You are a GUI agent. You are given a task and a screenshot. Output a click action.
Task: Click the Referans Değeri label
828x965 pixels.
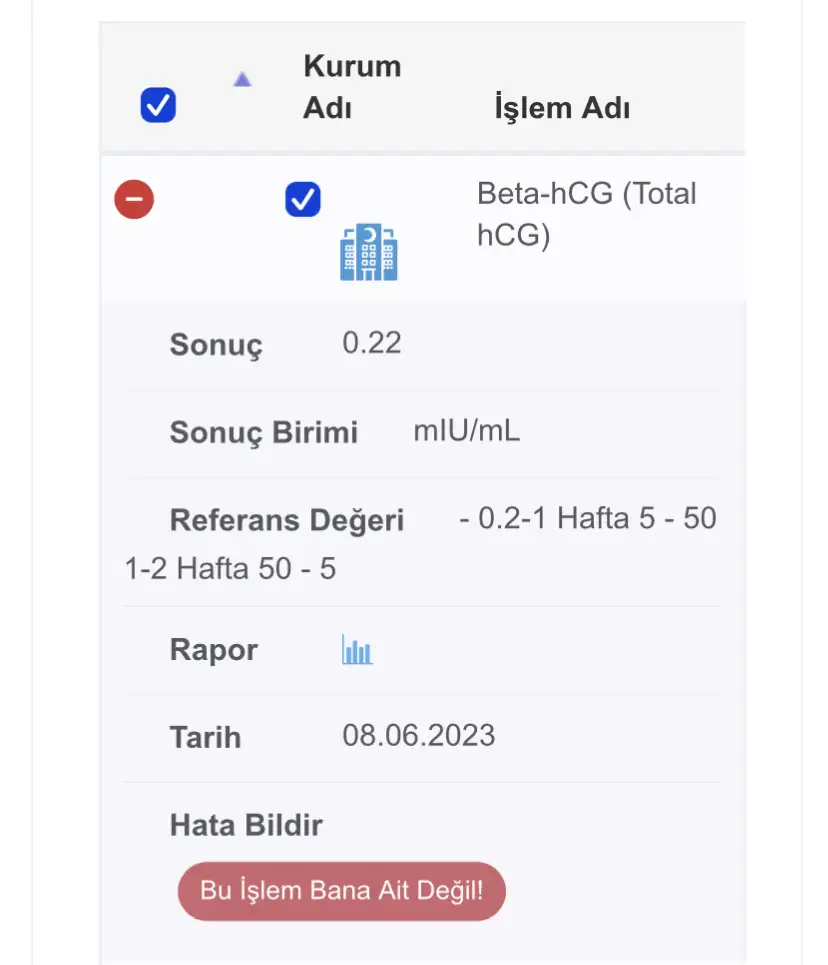tap(287, 520)
